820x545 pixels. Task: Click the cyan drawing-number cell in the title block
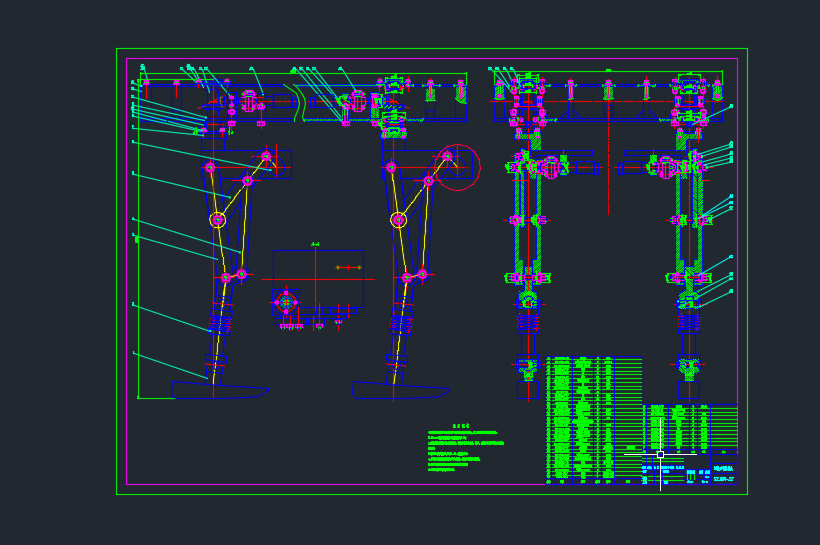pos(724,479)
